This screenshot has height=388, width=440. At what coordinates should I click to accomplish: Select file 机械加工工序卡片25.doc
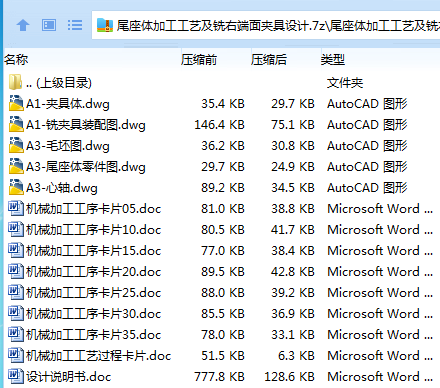pos(93,293)
